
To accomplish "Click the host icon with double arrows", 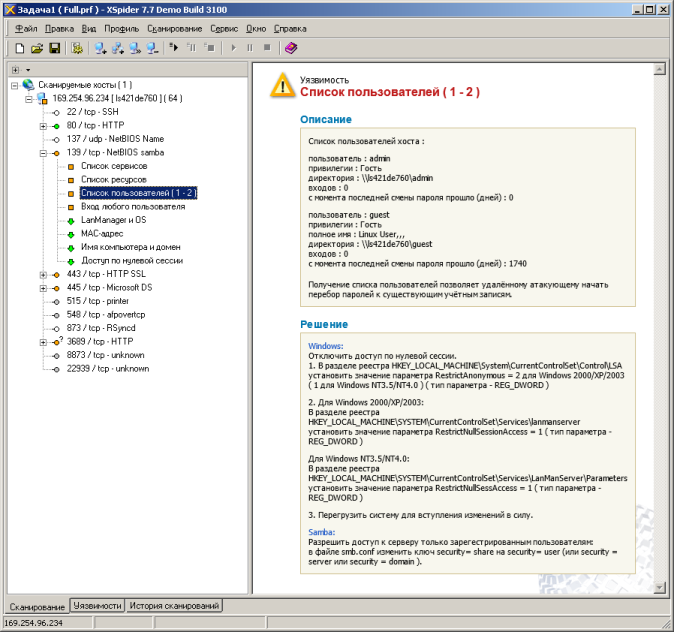I will click(x=135, y=48).
